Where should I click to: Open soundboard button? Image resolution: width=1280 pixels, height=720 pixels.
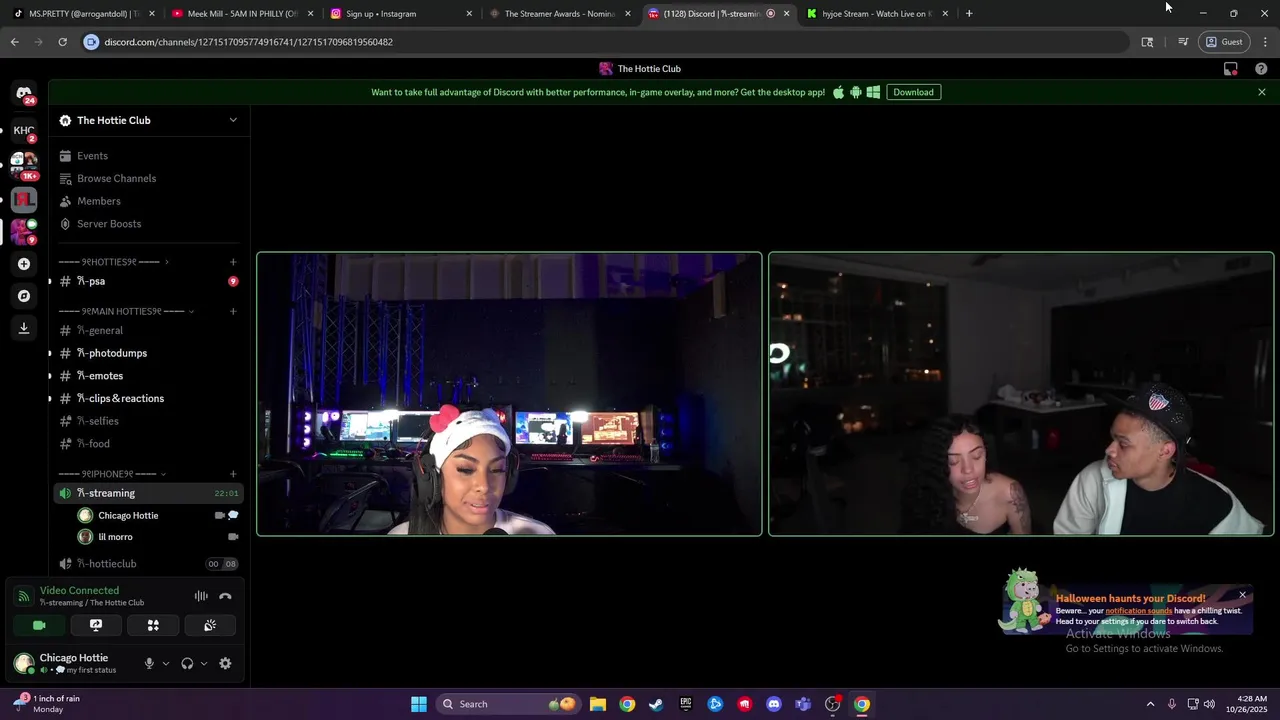210,625
